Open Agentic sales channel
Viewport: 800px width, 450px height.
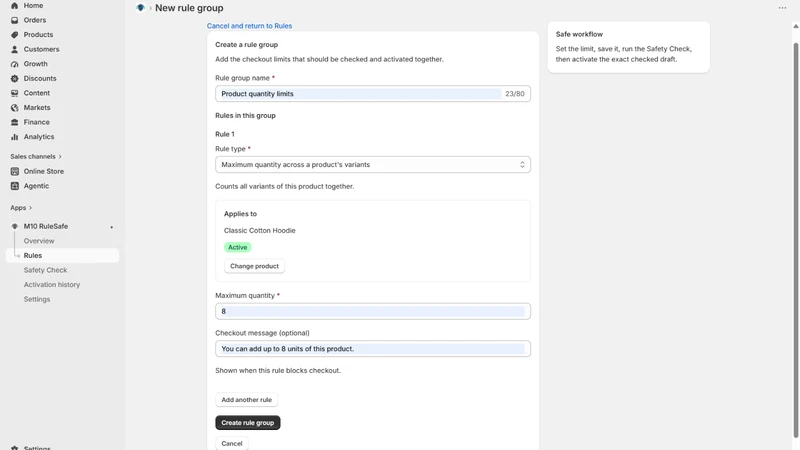(x=36, y=186)
